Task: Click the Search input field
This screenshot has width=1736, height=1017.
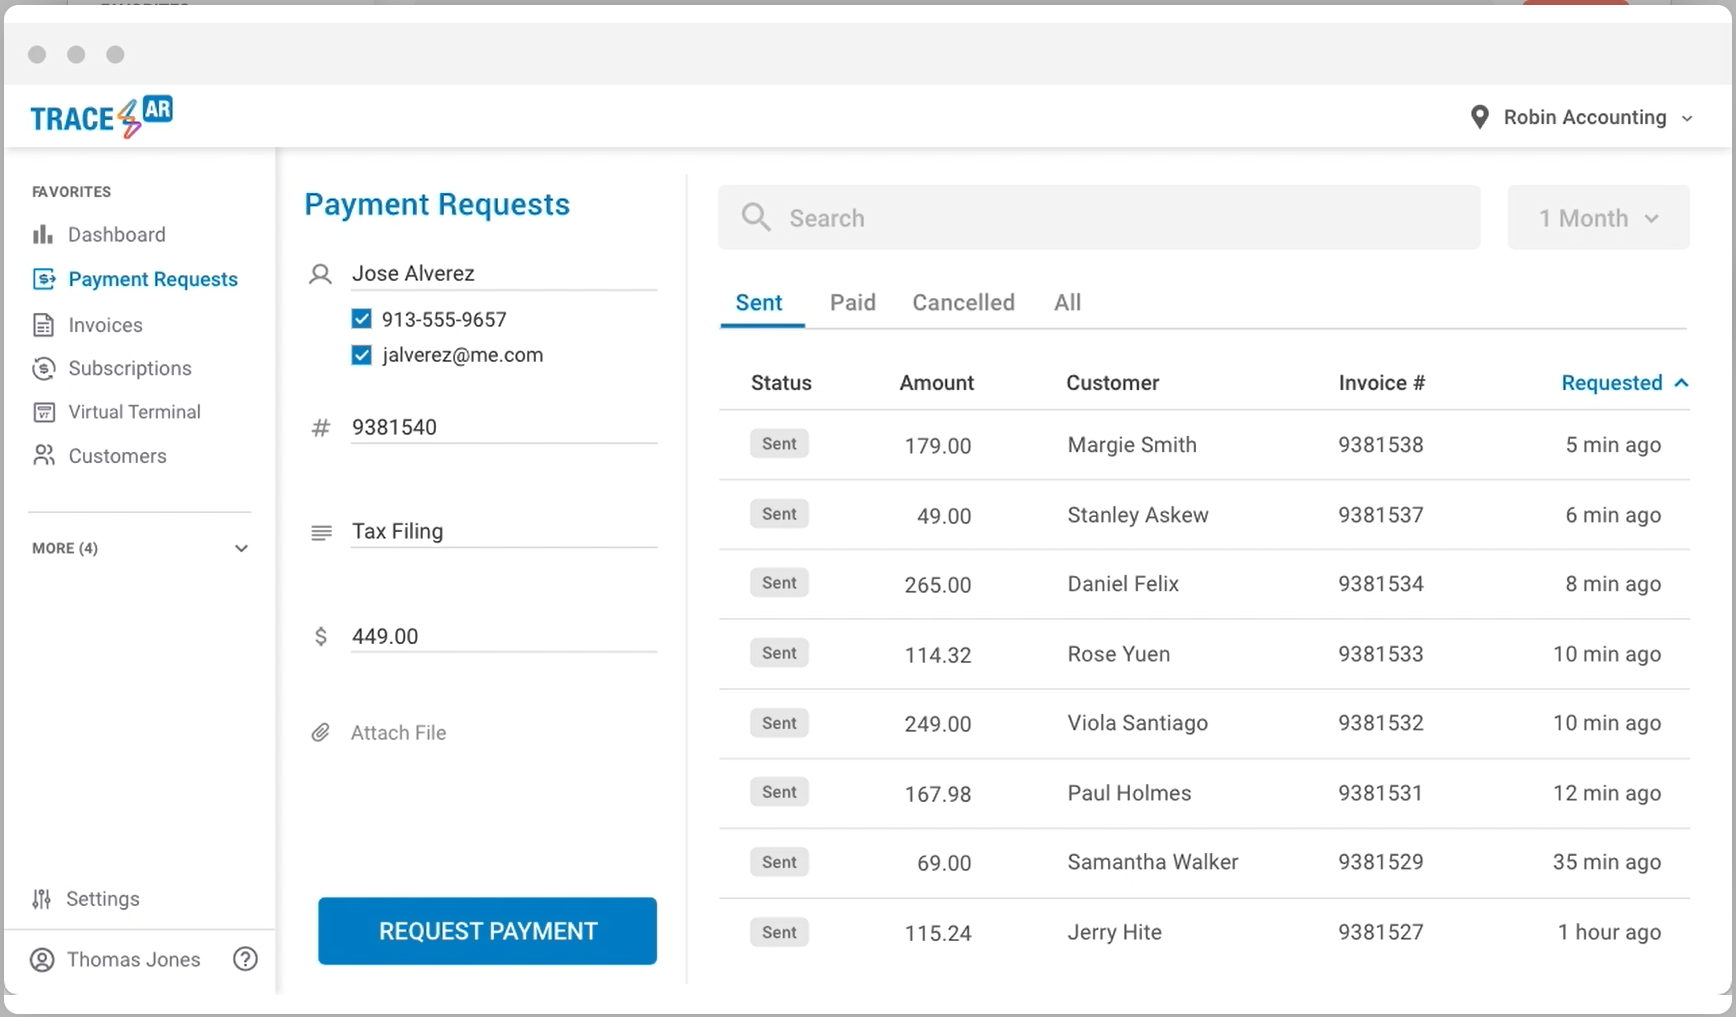Action: coord(1099,217)
